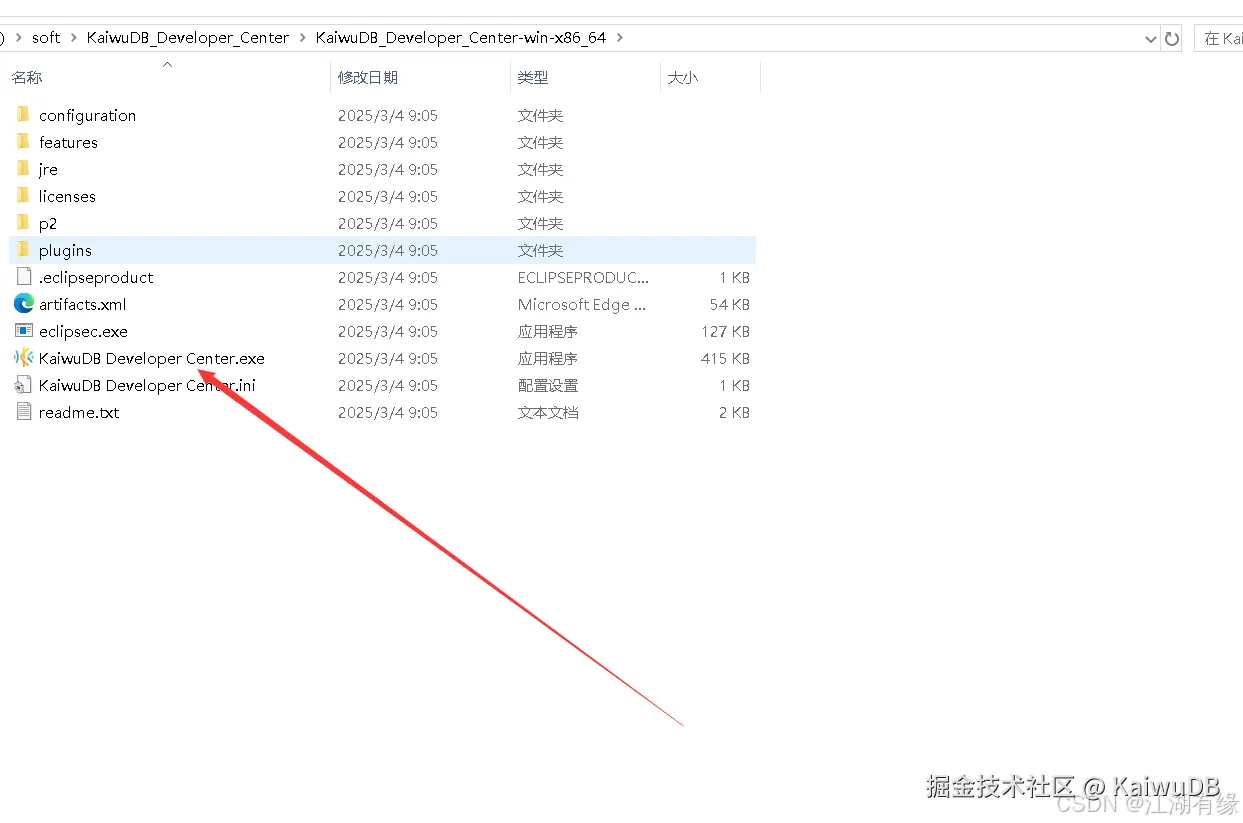Click the ECLIPSEPRODUC... type cell

click(x=583, y=277)
